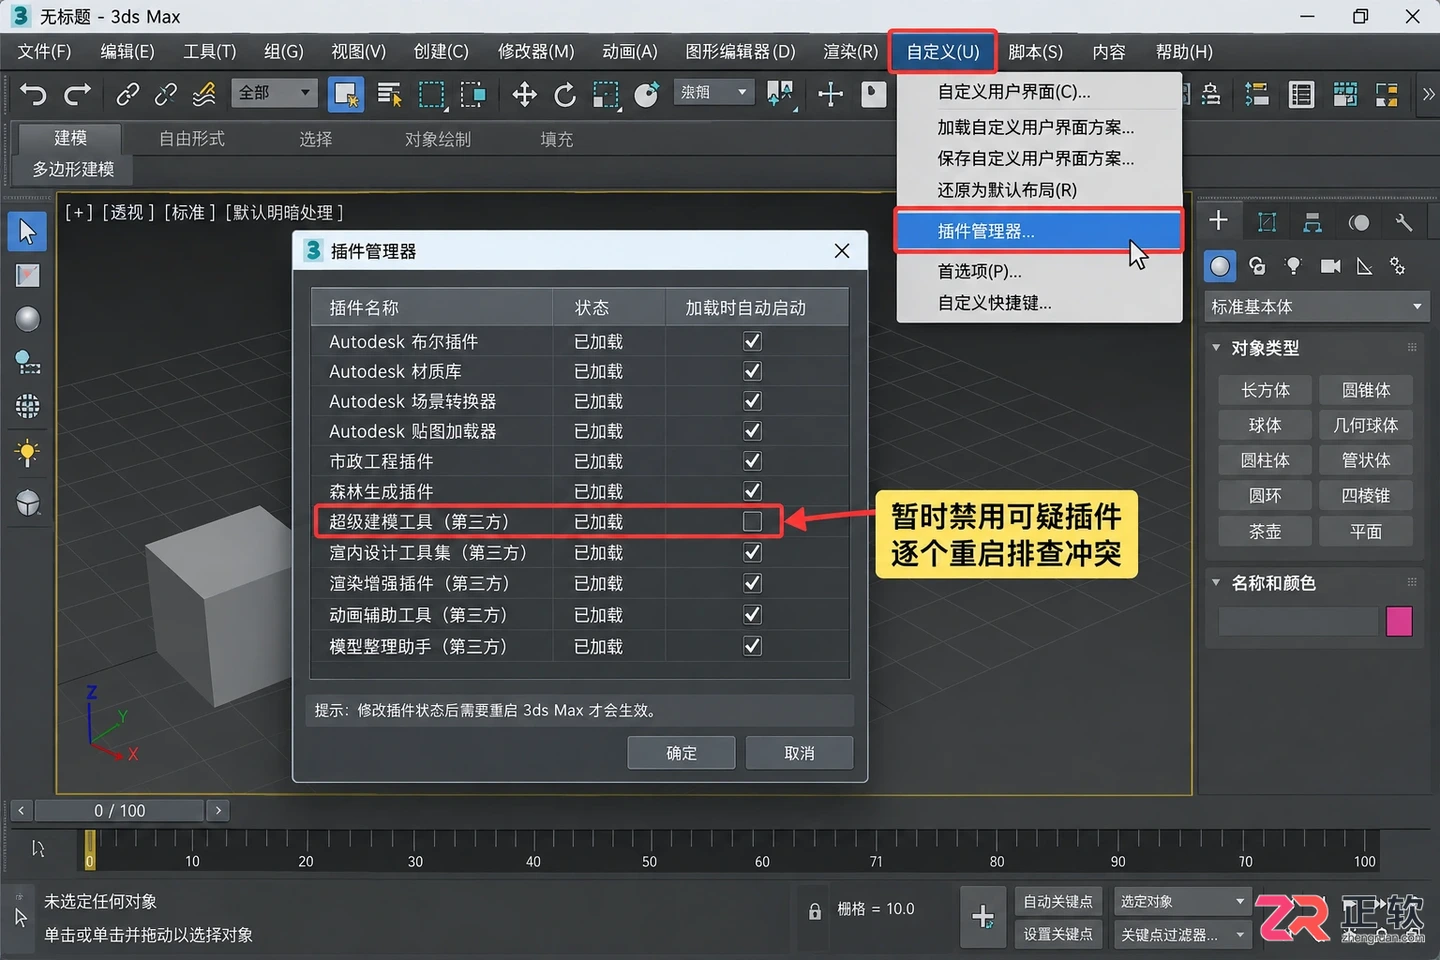The height and width of the screenshot is (960, 1440).
Task: Activate the Select and Scale tool
Action: click(x=605, y=95)
